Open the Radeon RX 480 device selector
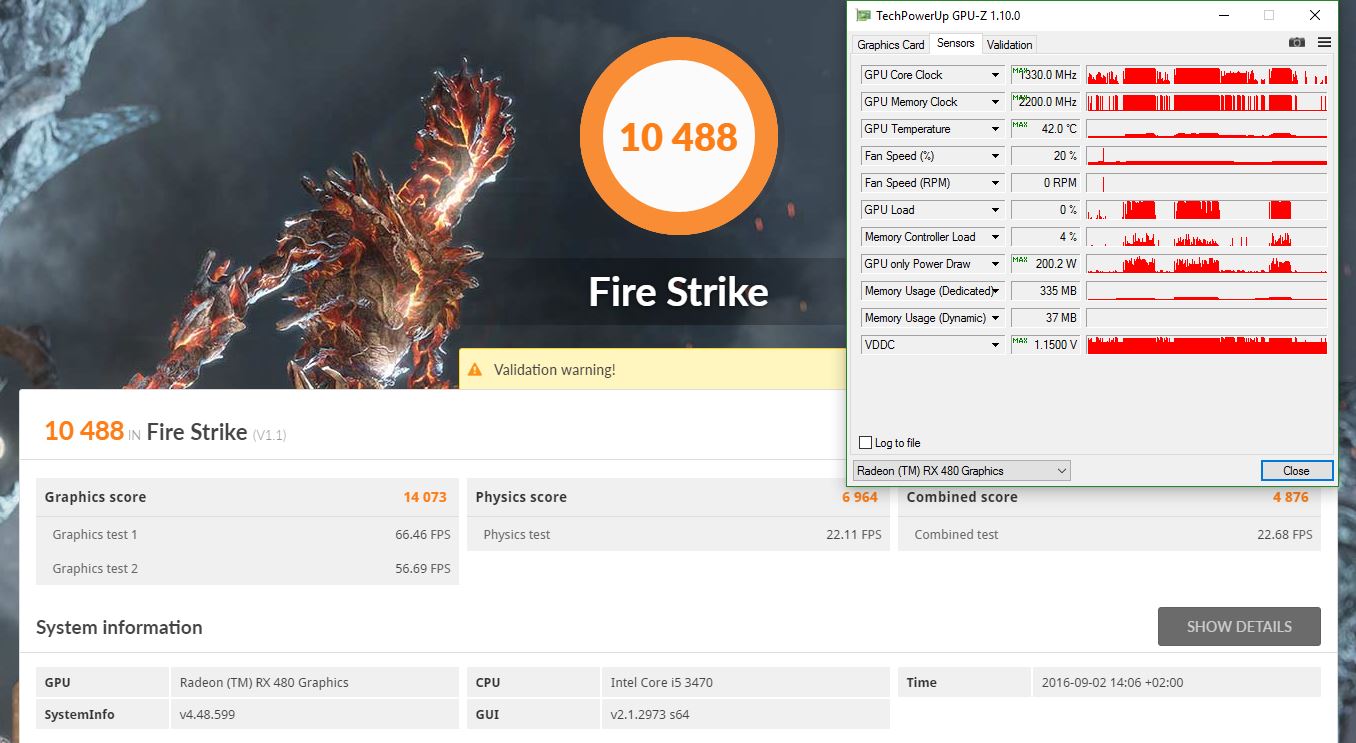This screenshot has width=1356, height=743. click(x=961, y=471)
